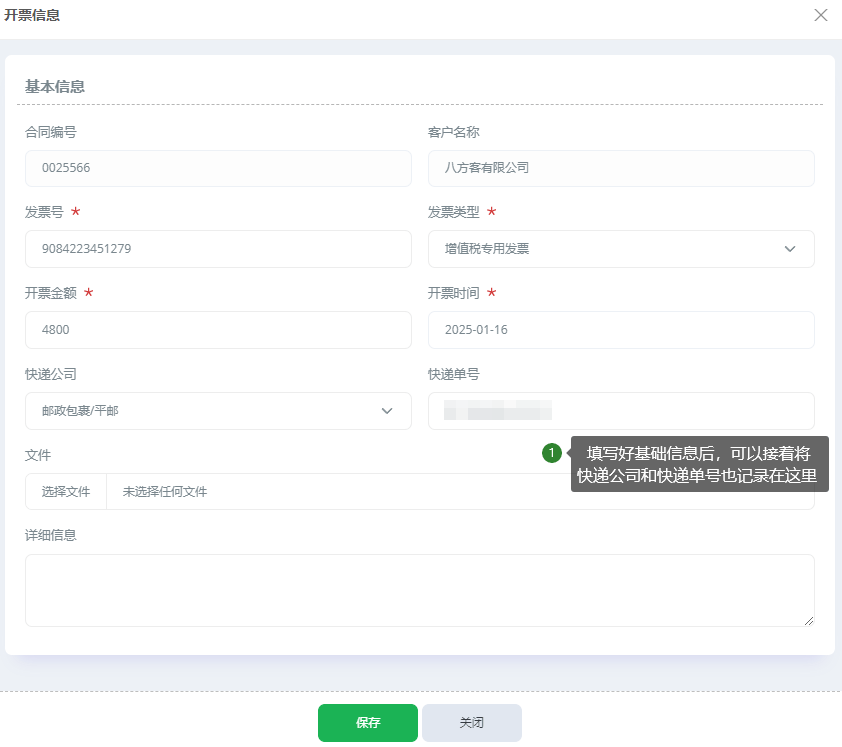Select the 开票金额 field with 4800

[217, 330]
